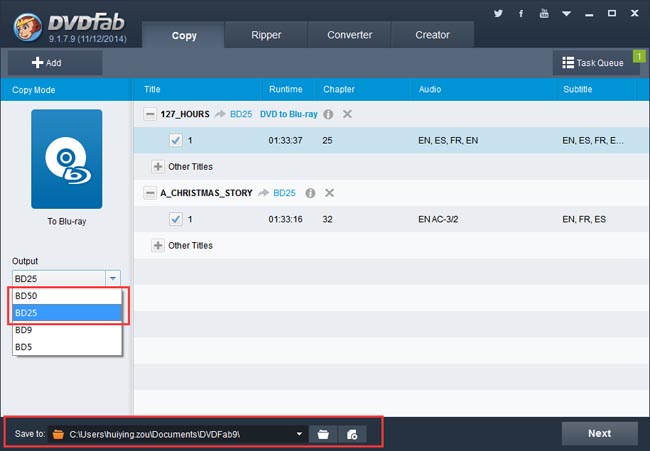Viewport: 650px width, 451px height.
Task: Choose BD5 from Output list
Action: [x=67, y=347]
